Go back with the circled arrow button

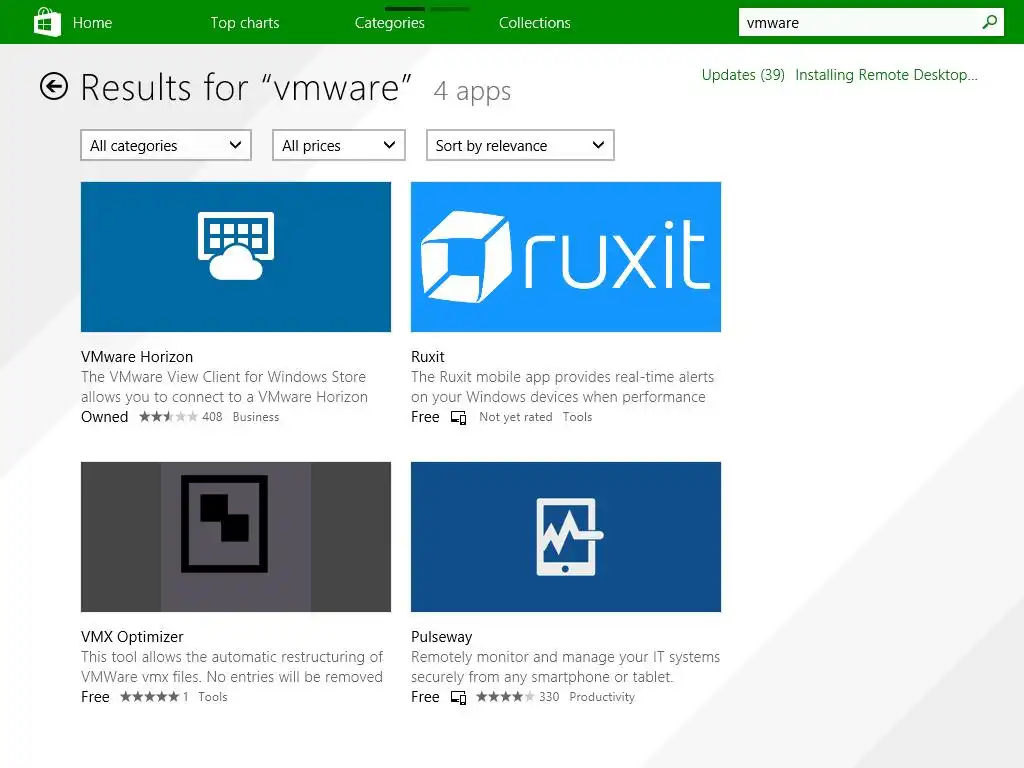point(54,86)
